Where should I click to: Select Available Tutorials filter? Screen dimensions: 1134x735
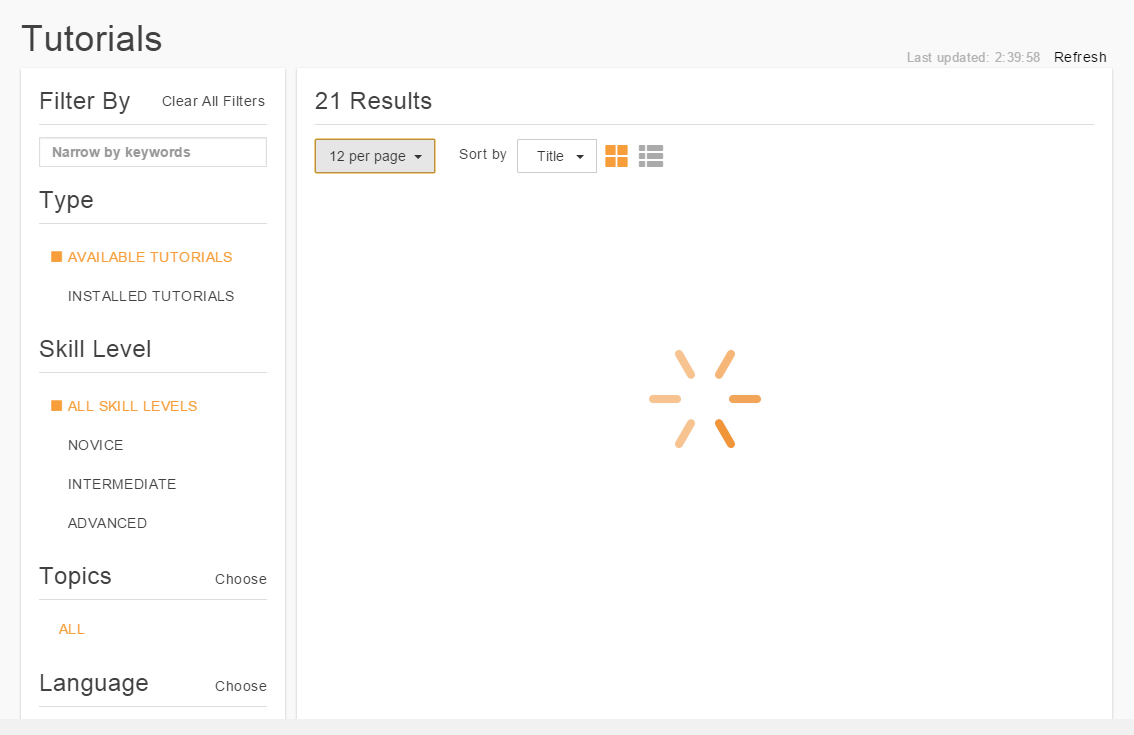point(150,257)
